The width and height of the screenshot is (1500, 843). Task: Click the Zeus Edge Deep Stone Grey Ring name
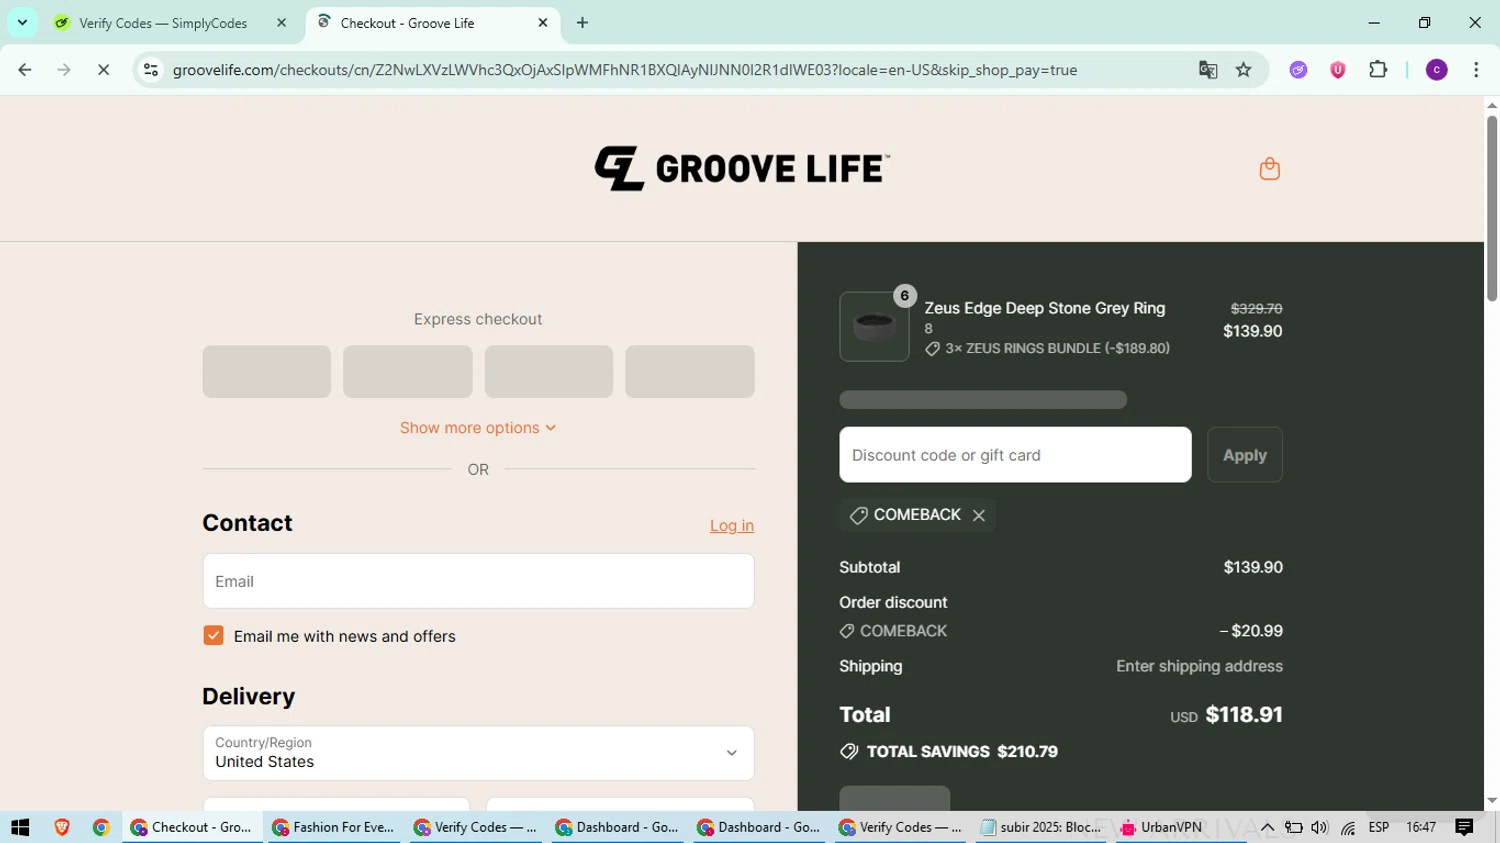(1044, 308)
